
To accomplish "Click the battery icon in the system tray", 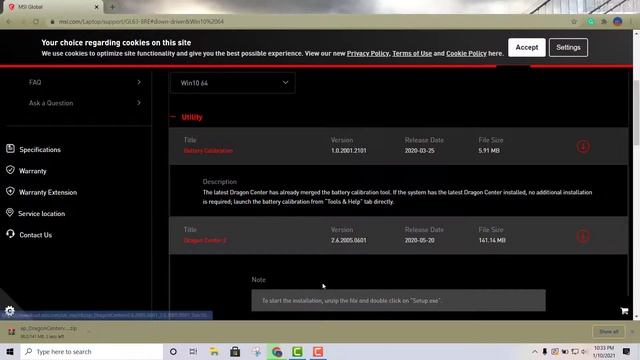I will tap(565, 351).
